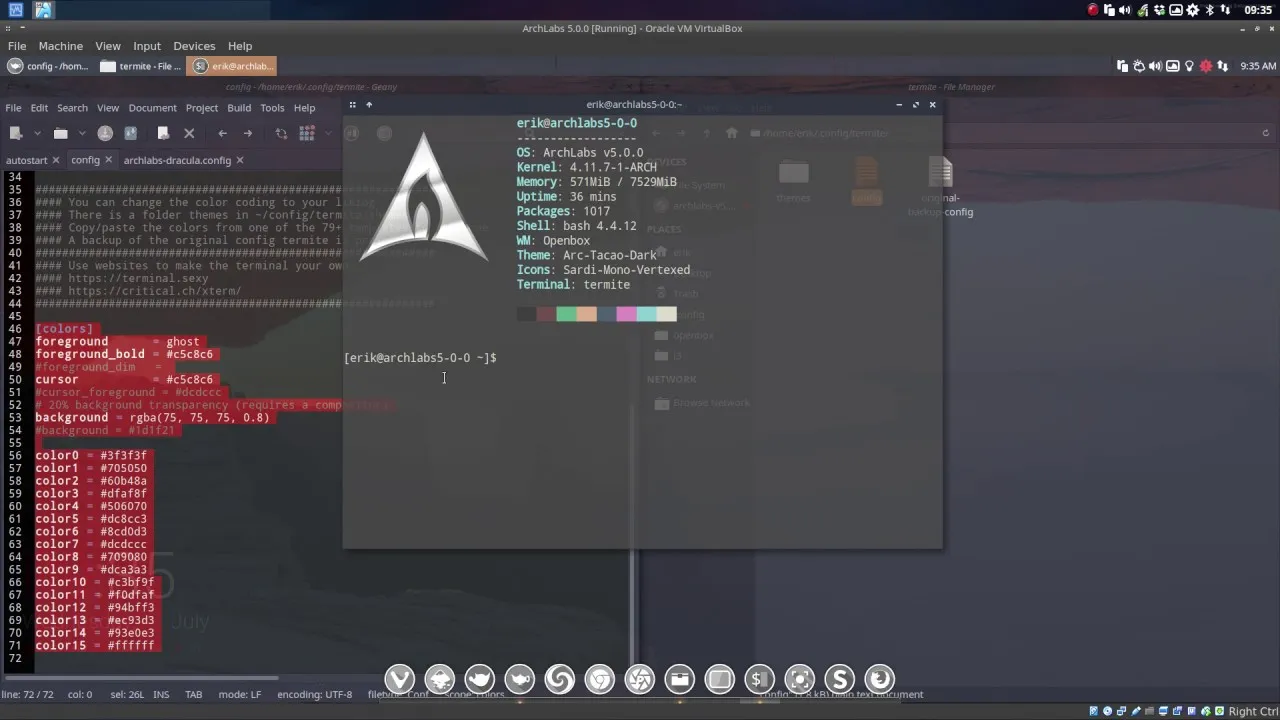Image resolution: width=1280 pixels, height=720 pixels.
Task: Click the Save document icon in Geany's toolbar
Action: click(105, 133)
